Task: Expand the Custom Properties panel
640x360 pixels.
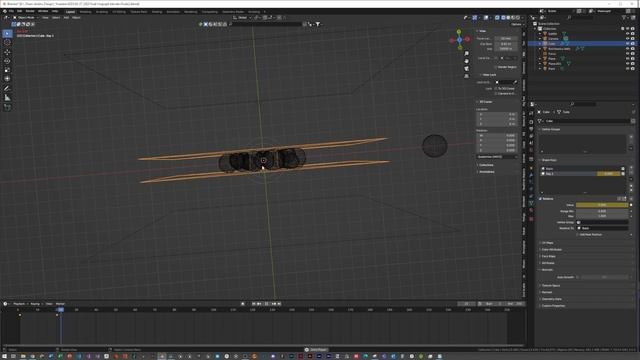Action: coord(553,306)
